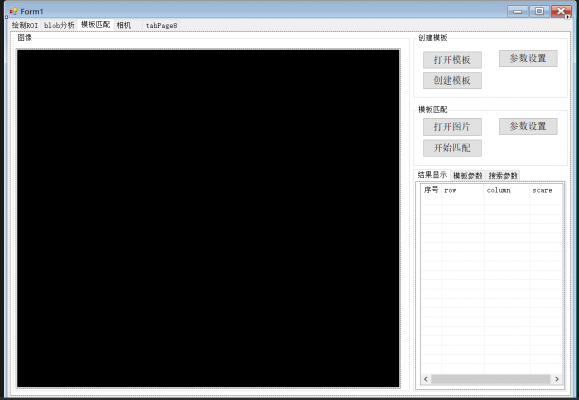
Task: Sort by the row column header
Action: pyautogui.click(x=462, y=190)
